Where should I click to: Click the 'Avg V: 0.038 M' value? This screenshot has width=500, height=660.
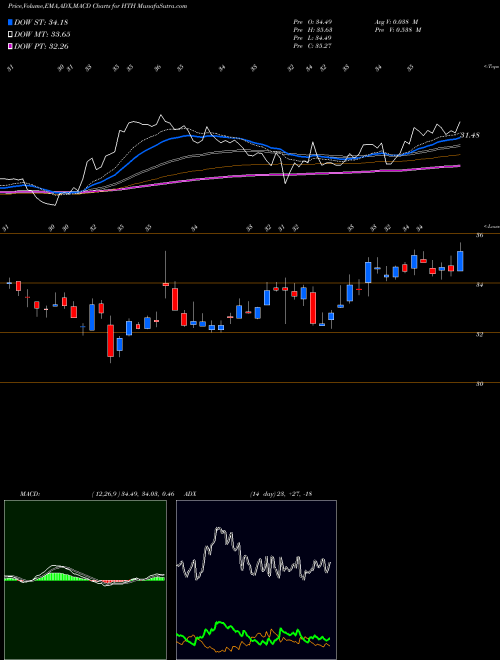click(396, 22)
